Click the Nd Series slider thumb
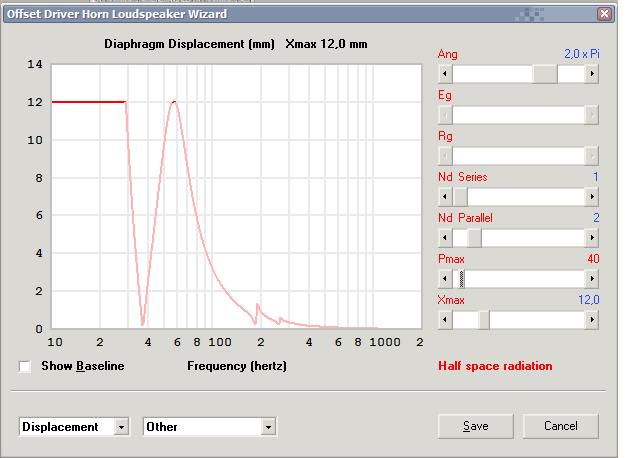Viewport: 640px width, 458px height. pyautogui.click(x=460, y=197)
